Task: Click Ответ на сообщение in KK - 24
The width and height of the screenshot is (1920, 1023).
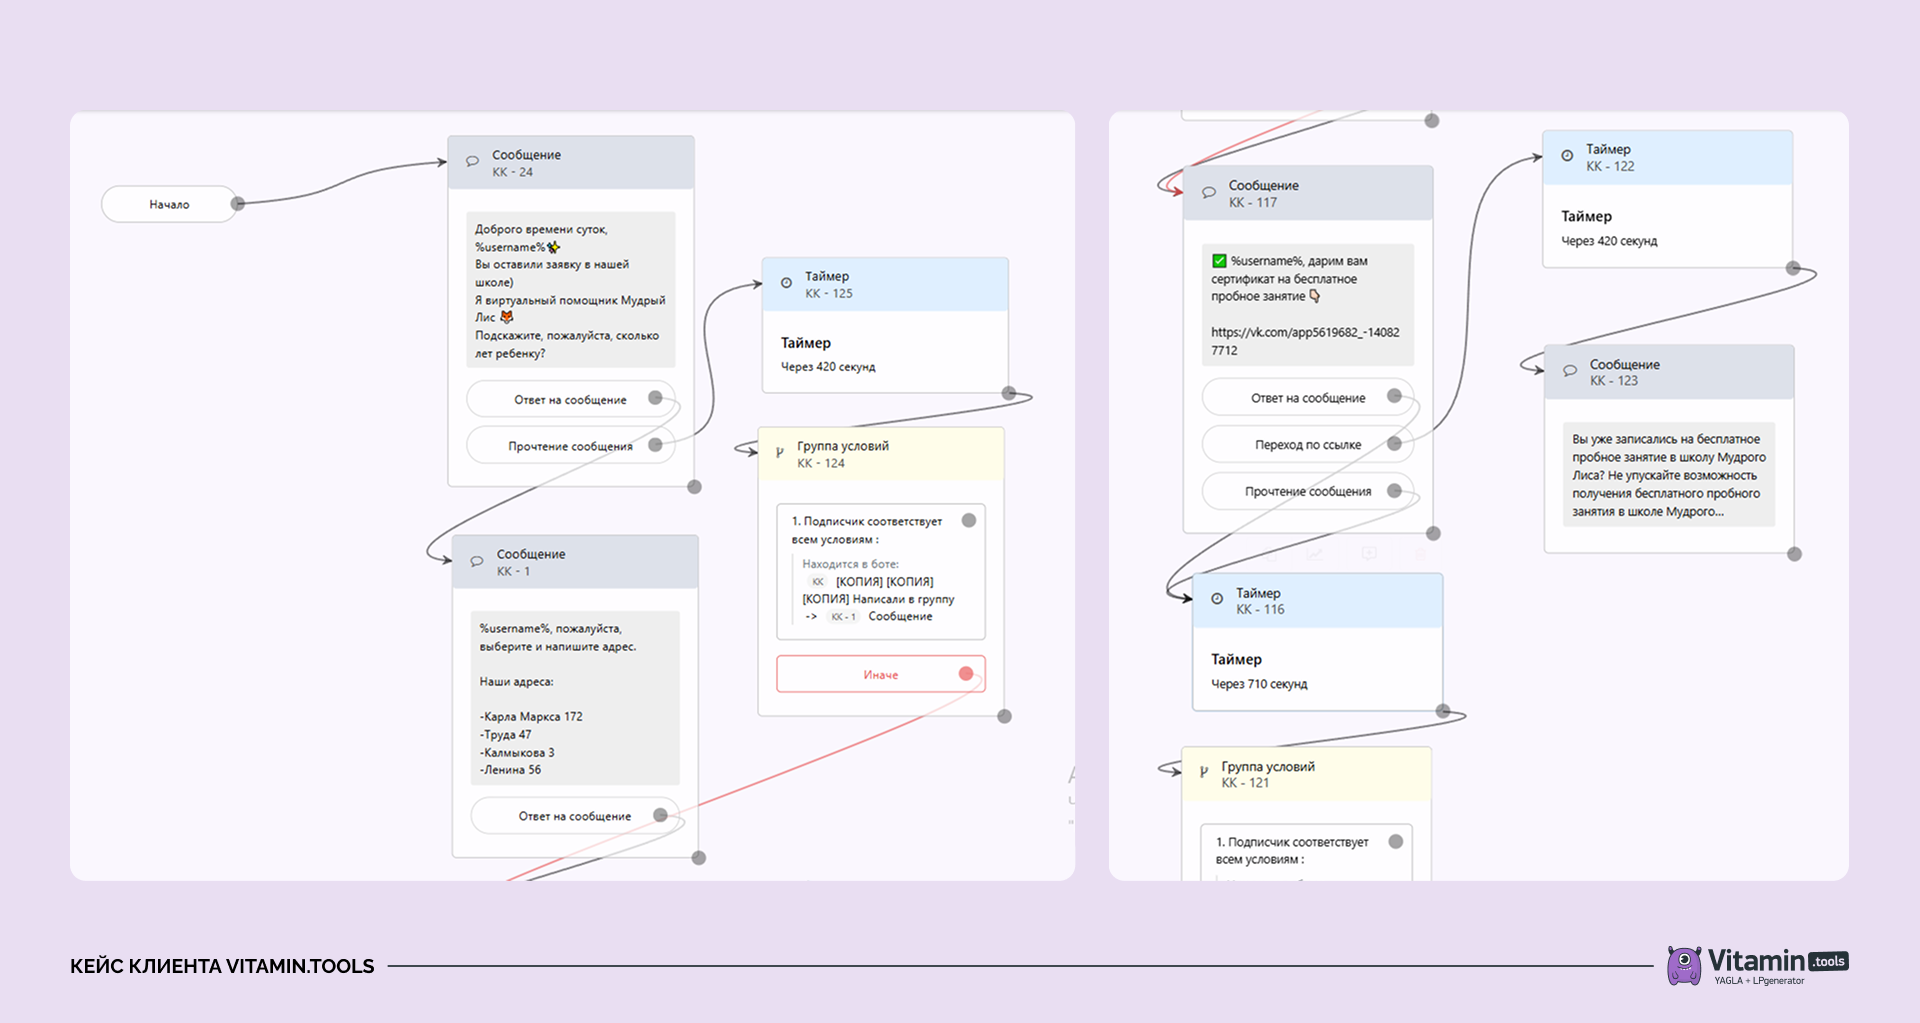Action: point(570,399)
